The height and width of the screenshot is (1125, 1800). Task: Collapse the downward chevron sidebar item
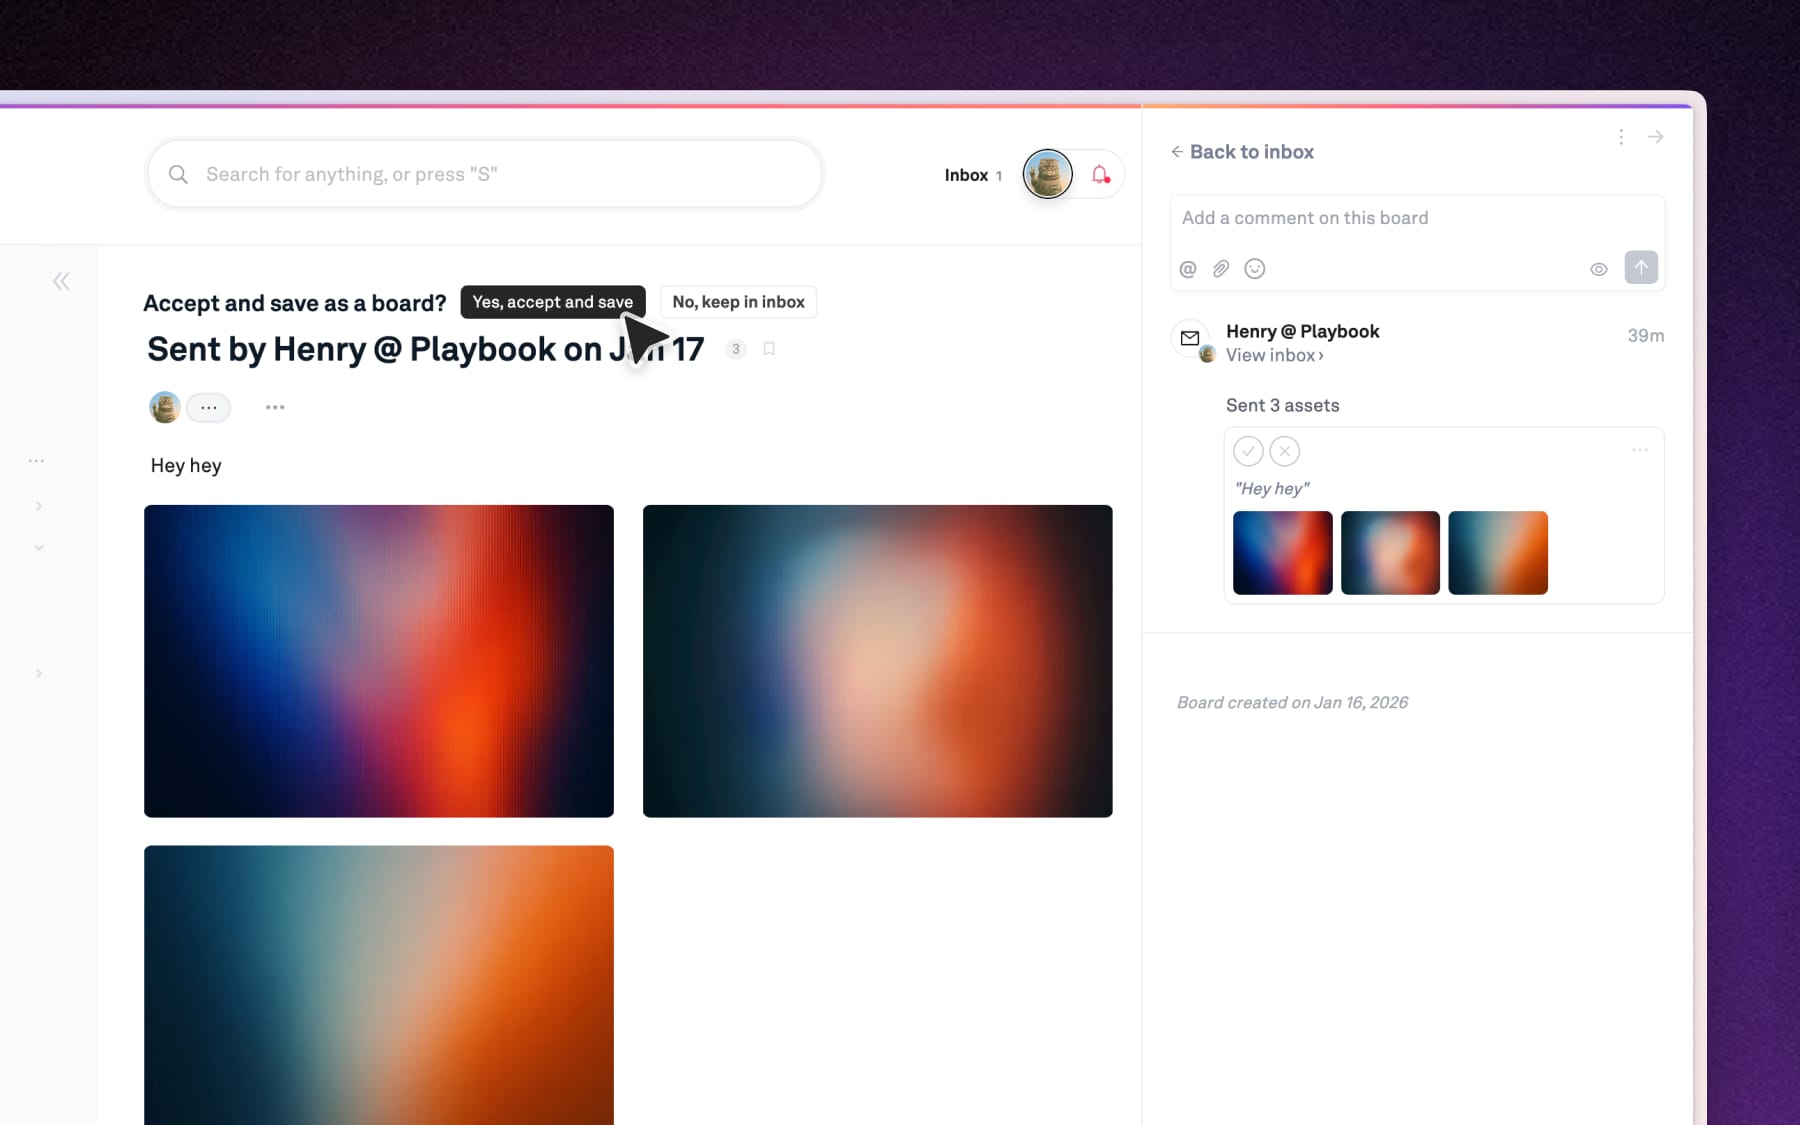pos(39,548)
